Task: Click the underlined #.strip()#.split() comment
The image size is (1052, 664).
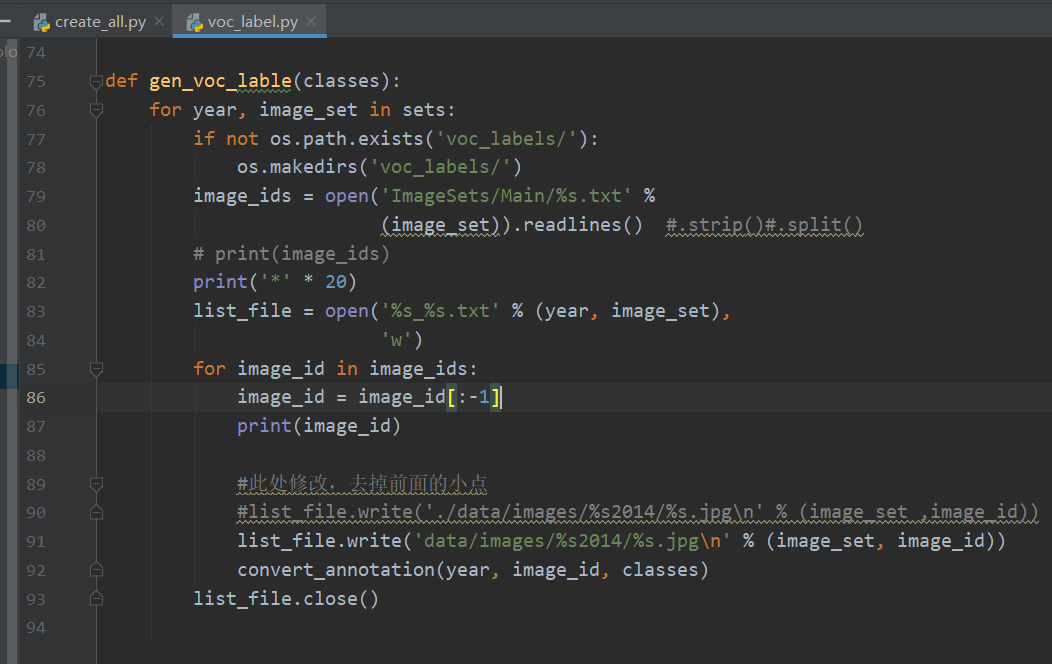Action: tap(764, 224)
